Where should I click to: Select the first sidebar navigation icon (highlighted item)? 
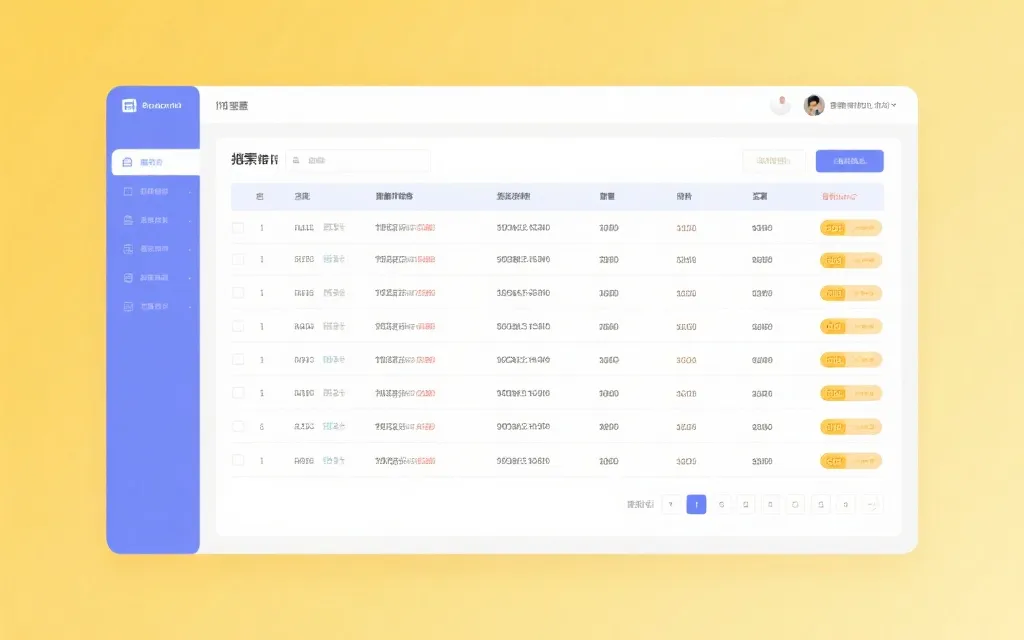click(x=129, y=162)
